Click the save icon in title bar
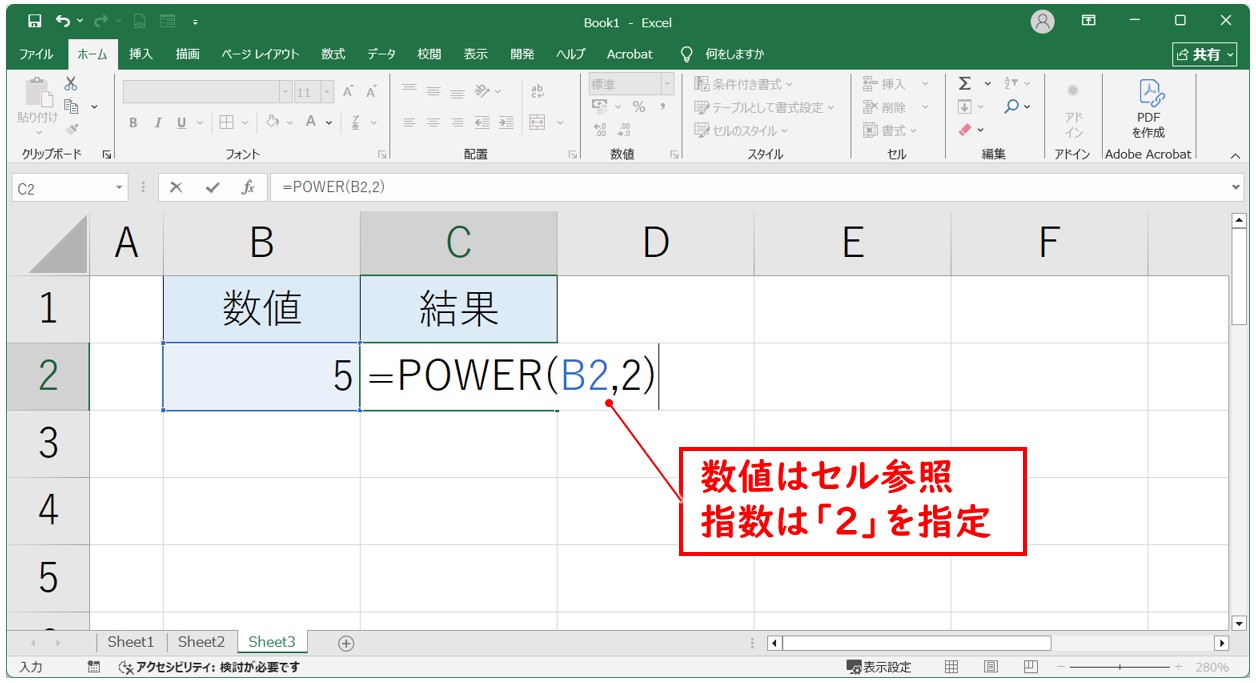This screenshot has width=1256, height=683. (35, 21)
